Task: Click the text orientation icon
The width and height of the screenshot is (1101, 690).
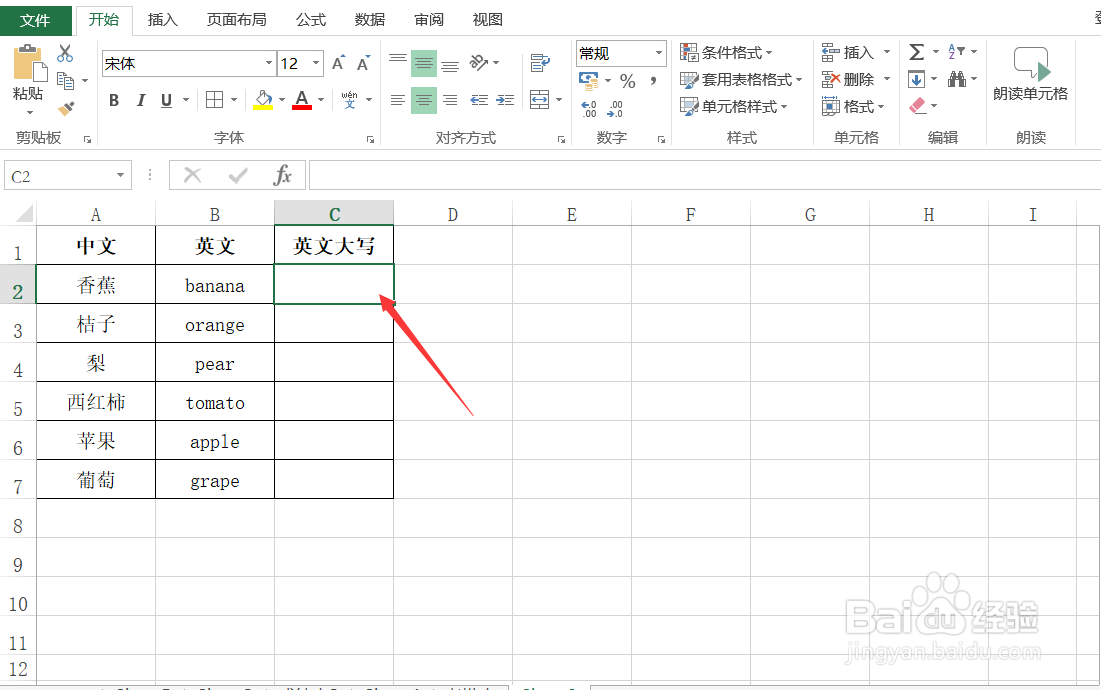Action: pos(479,62)
